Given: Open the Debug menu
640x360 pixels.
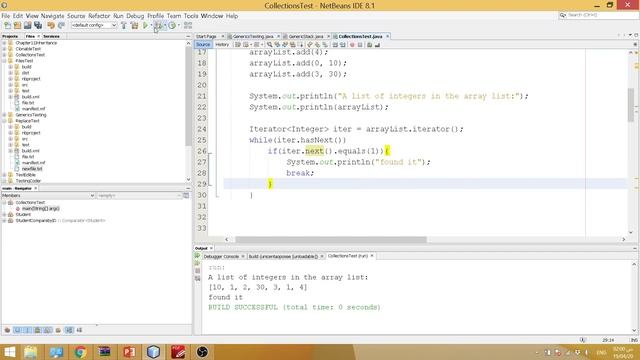Looking at the screenshot, I should (x=135, y=16).
